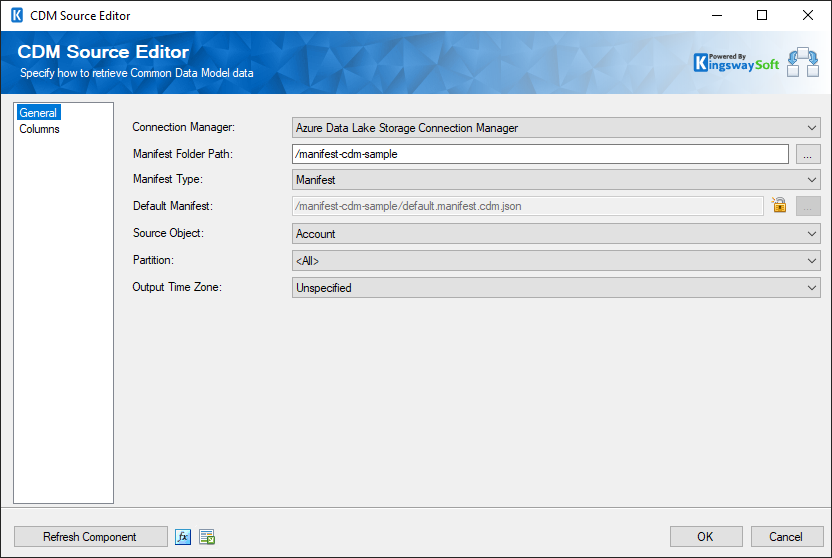Click the Manifest Folder Path input field
Viewport: 832px width, 558px height.
(x=540, y=154)
